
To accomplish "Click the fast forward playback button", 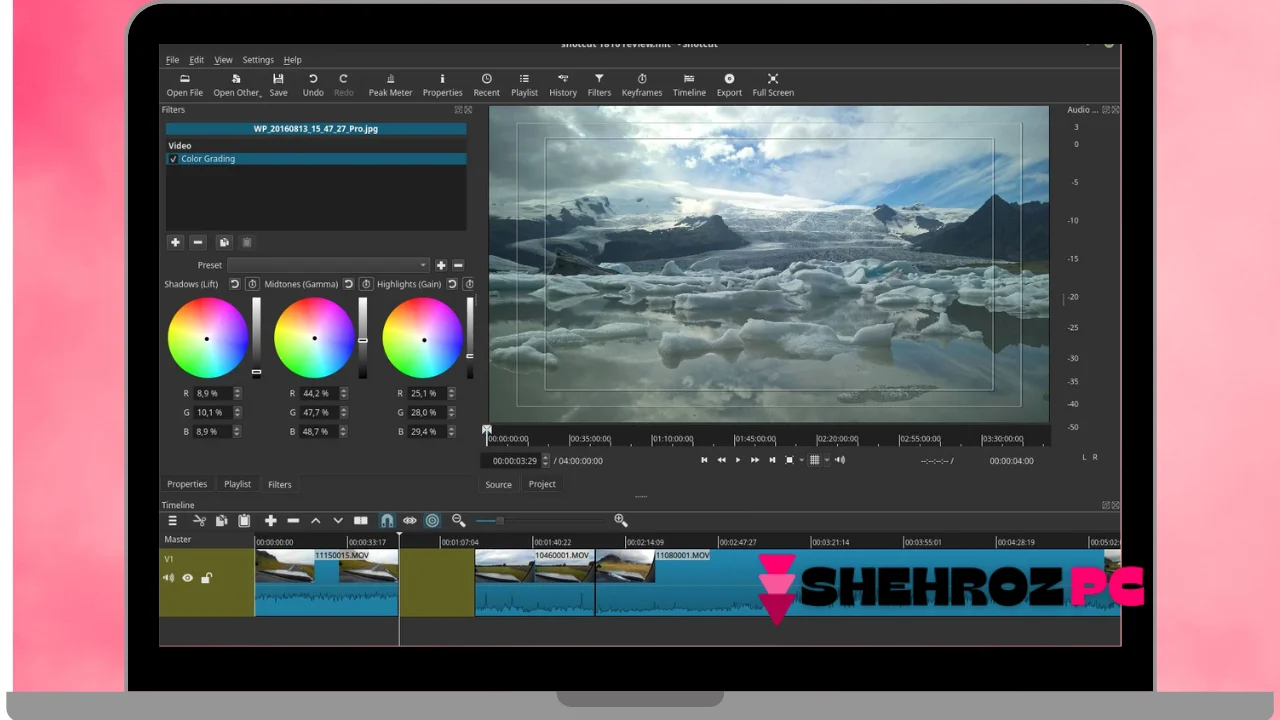I will 755,460.
